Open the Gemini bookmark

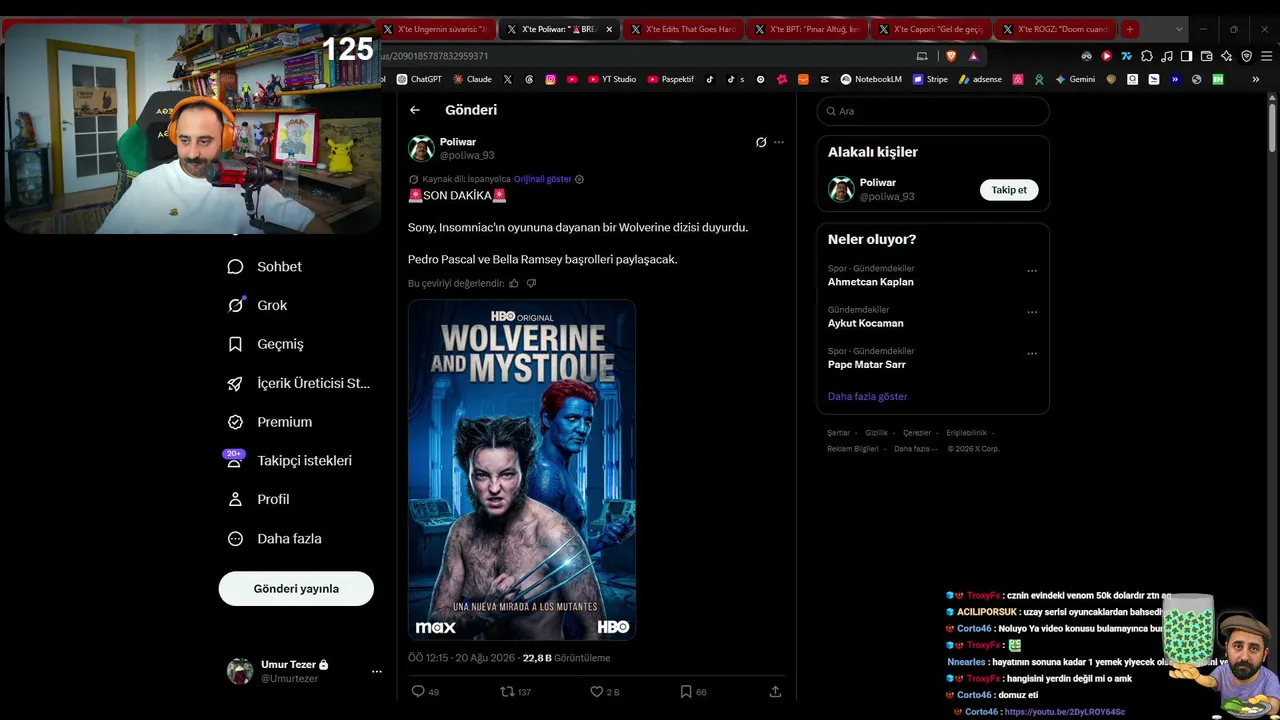(1075, 79)
